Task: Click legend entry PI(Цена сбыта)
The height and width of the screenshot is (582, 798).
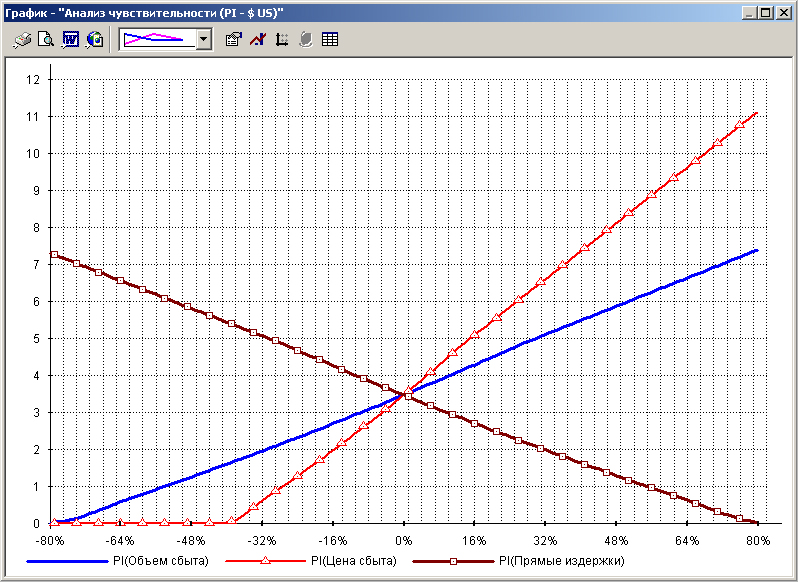Action: tap(353, 561)
